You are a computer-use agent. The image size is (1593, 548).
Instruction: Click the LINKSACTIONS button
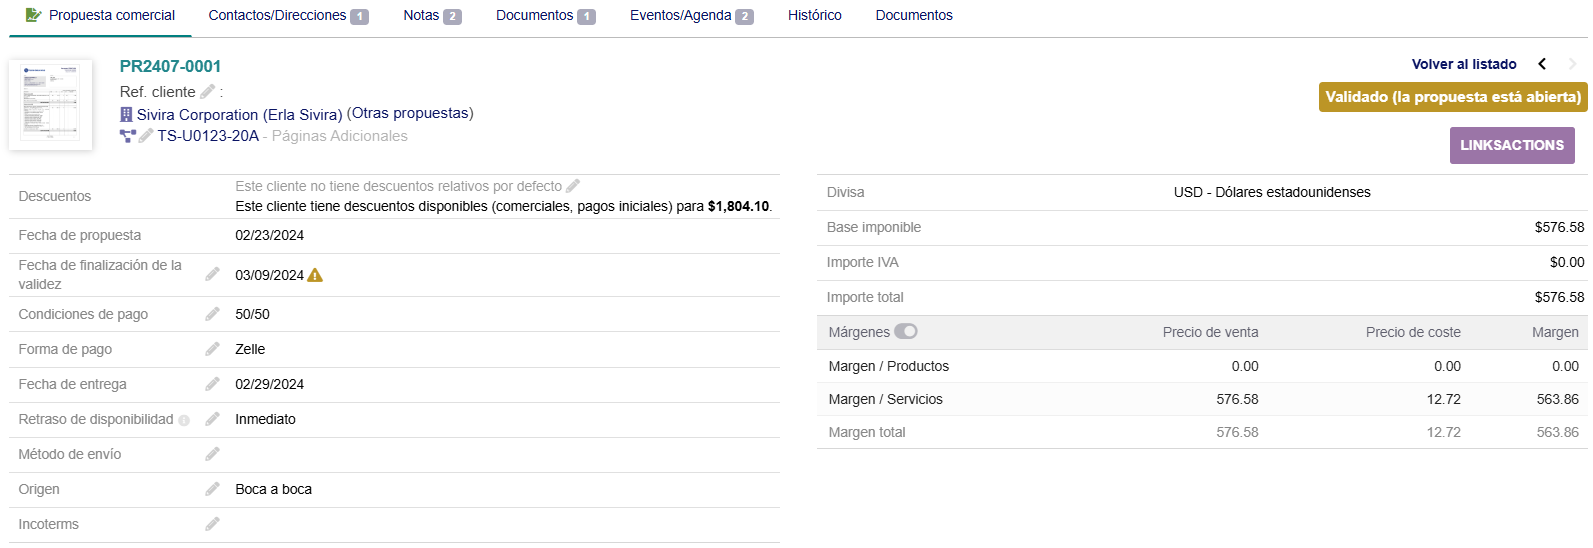click(1511, 146)
